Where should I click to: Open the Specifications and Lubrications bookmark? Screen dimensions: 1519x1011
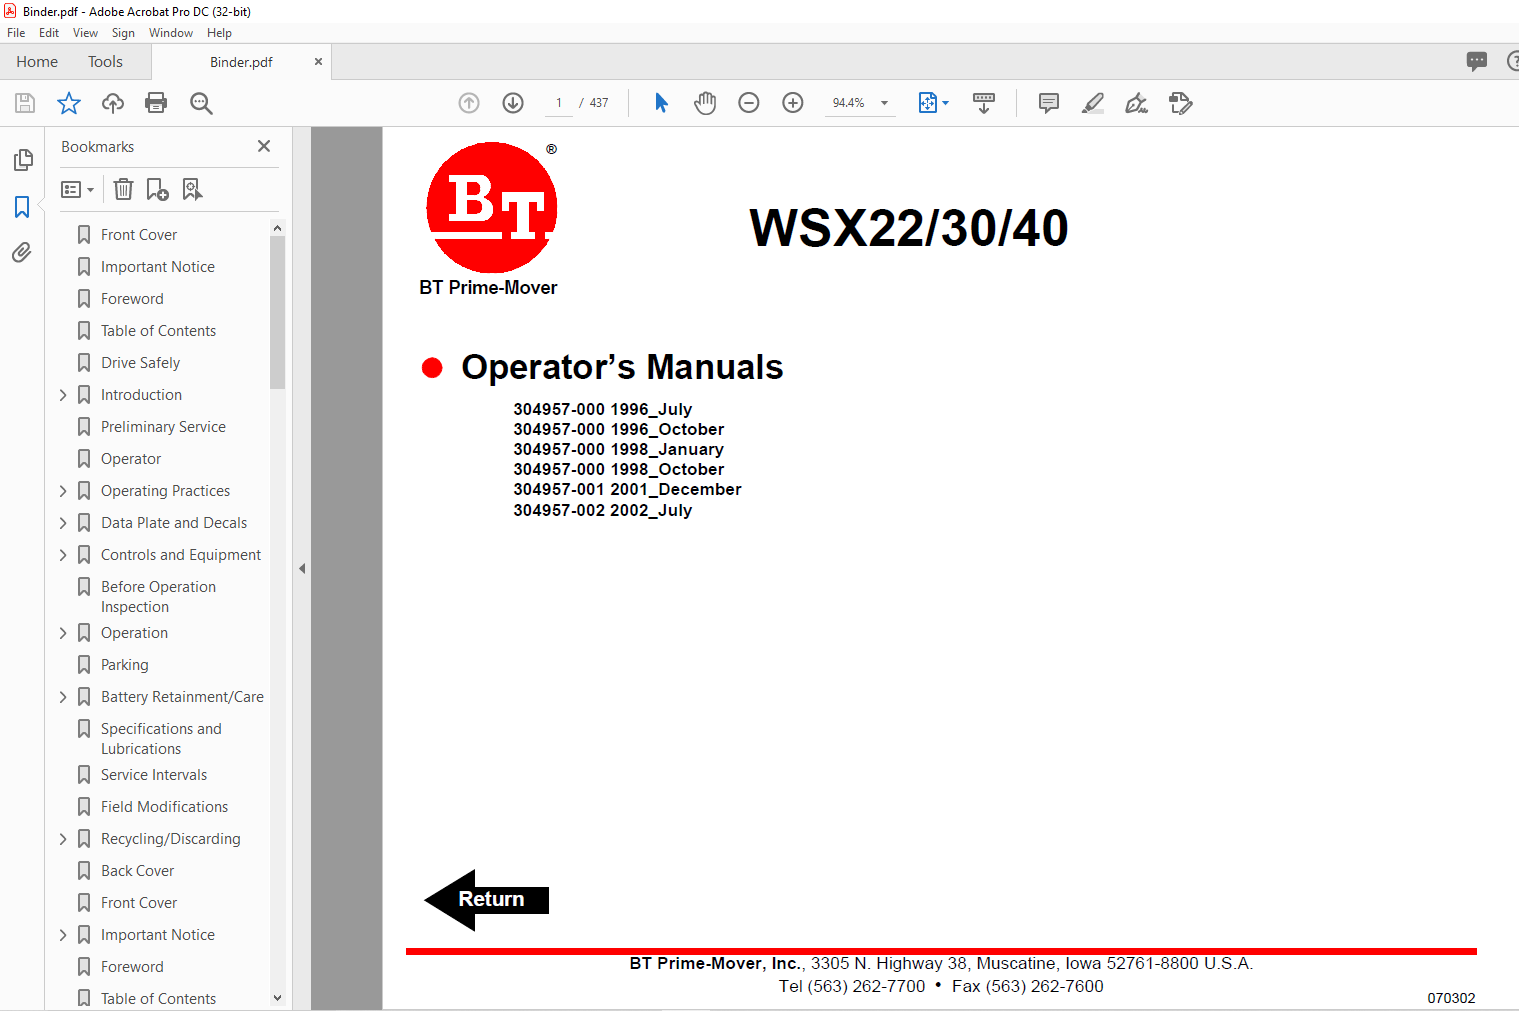coord(161,739)
